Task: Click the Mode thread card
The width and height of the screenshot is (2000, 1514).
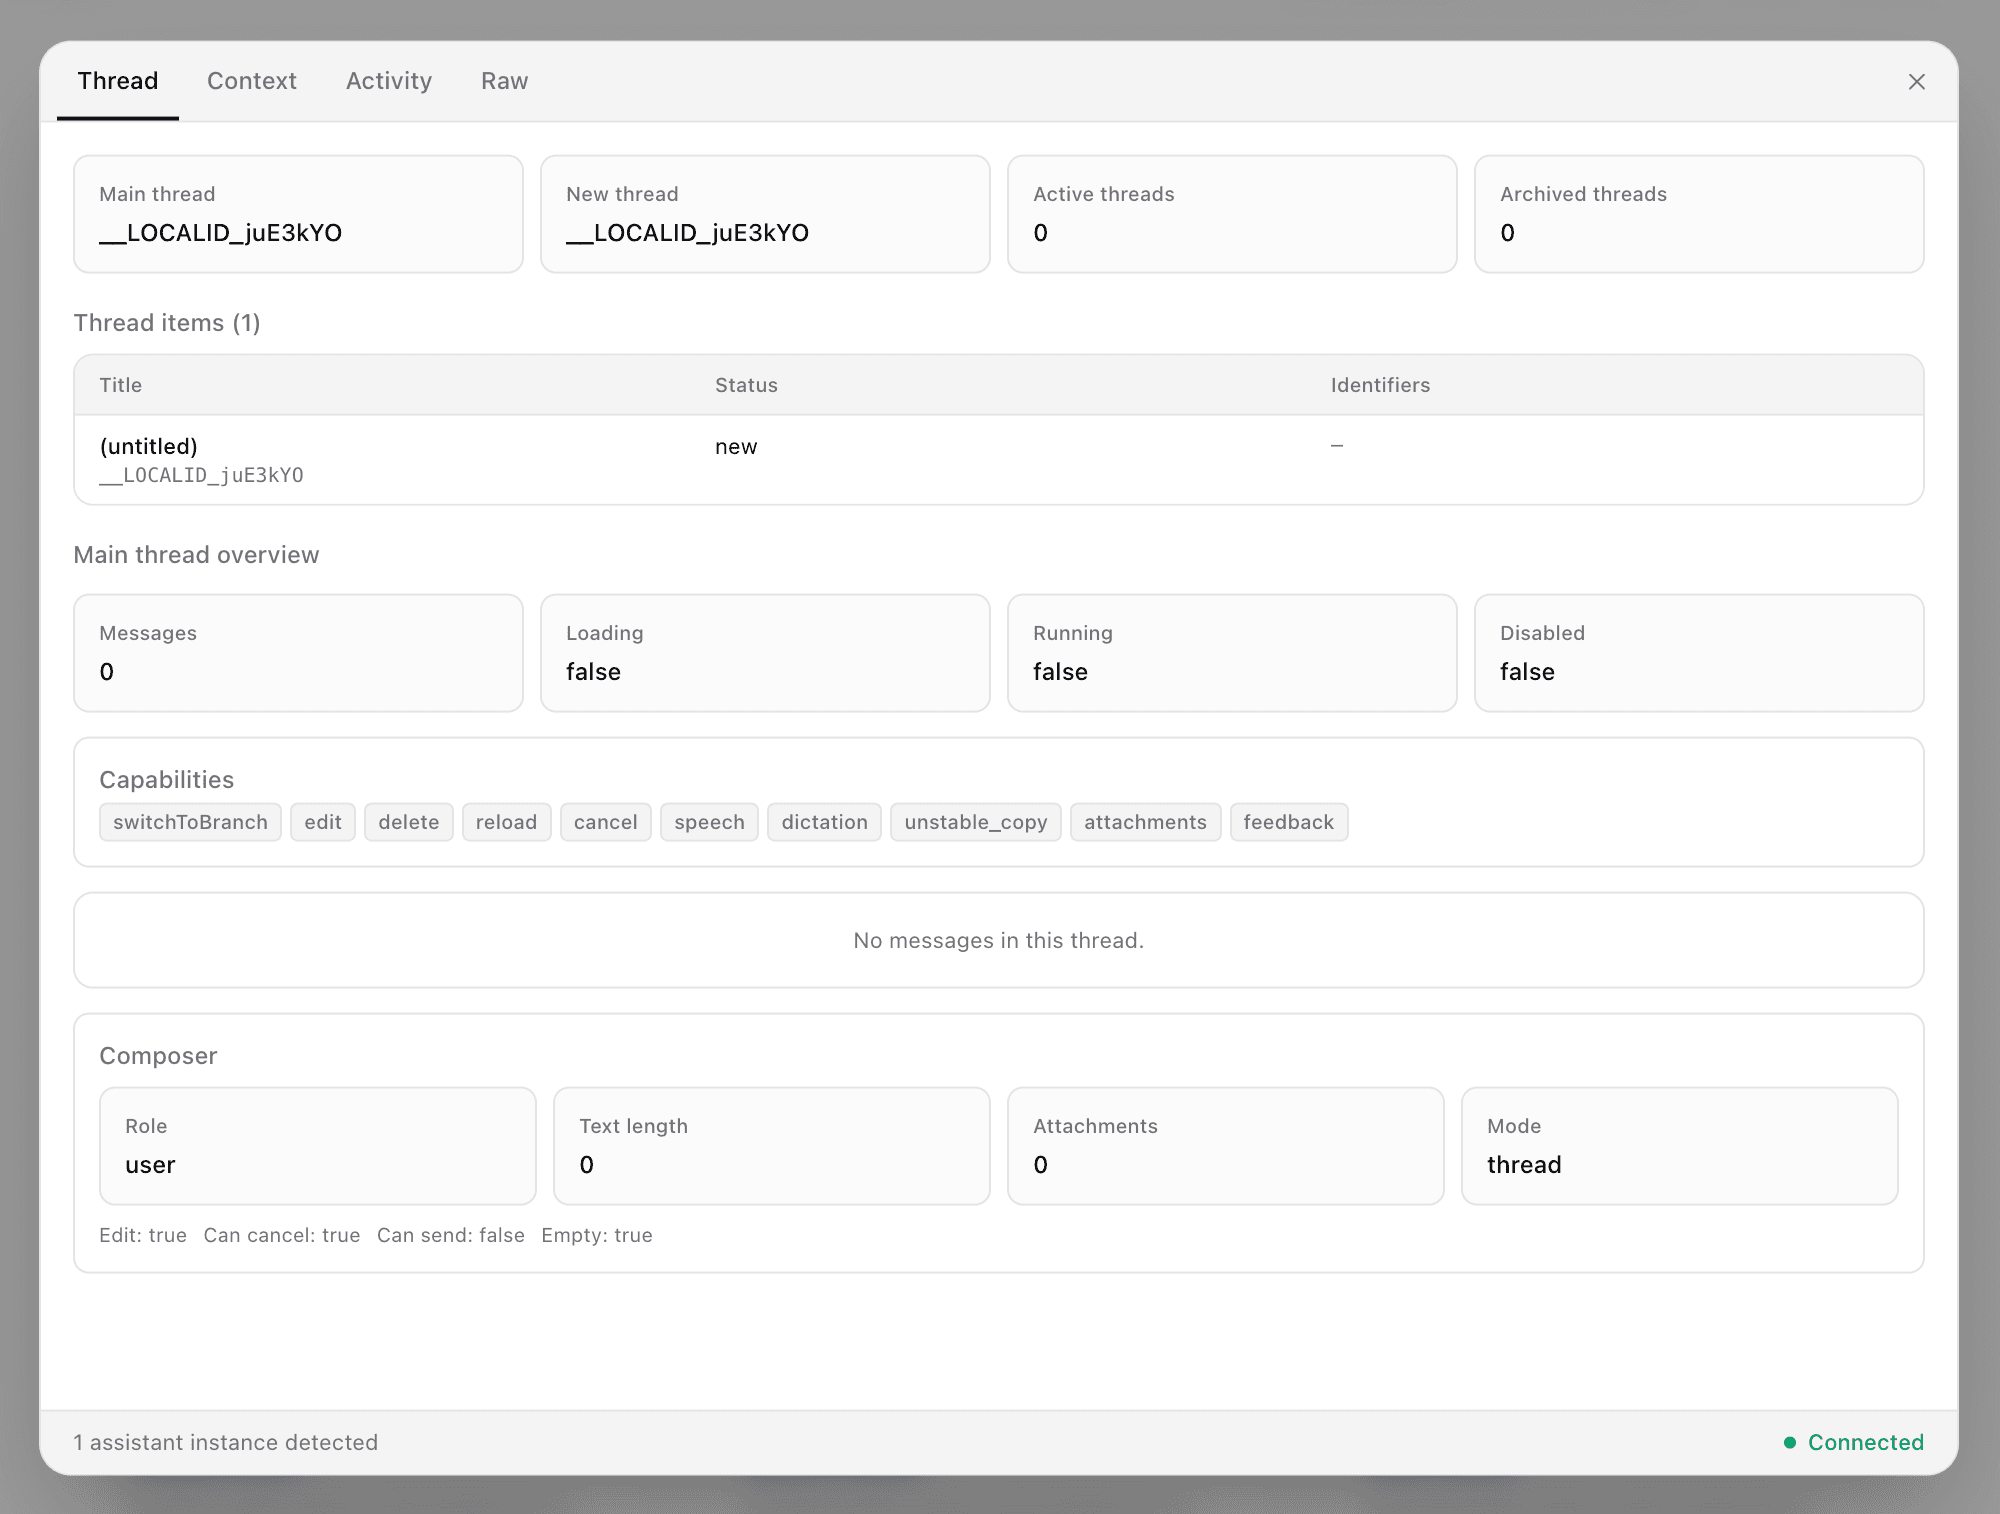Action: click(1680, 1146)
